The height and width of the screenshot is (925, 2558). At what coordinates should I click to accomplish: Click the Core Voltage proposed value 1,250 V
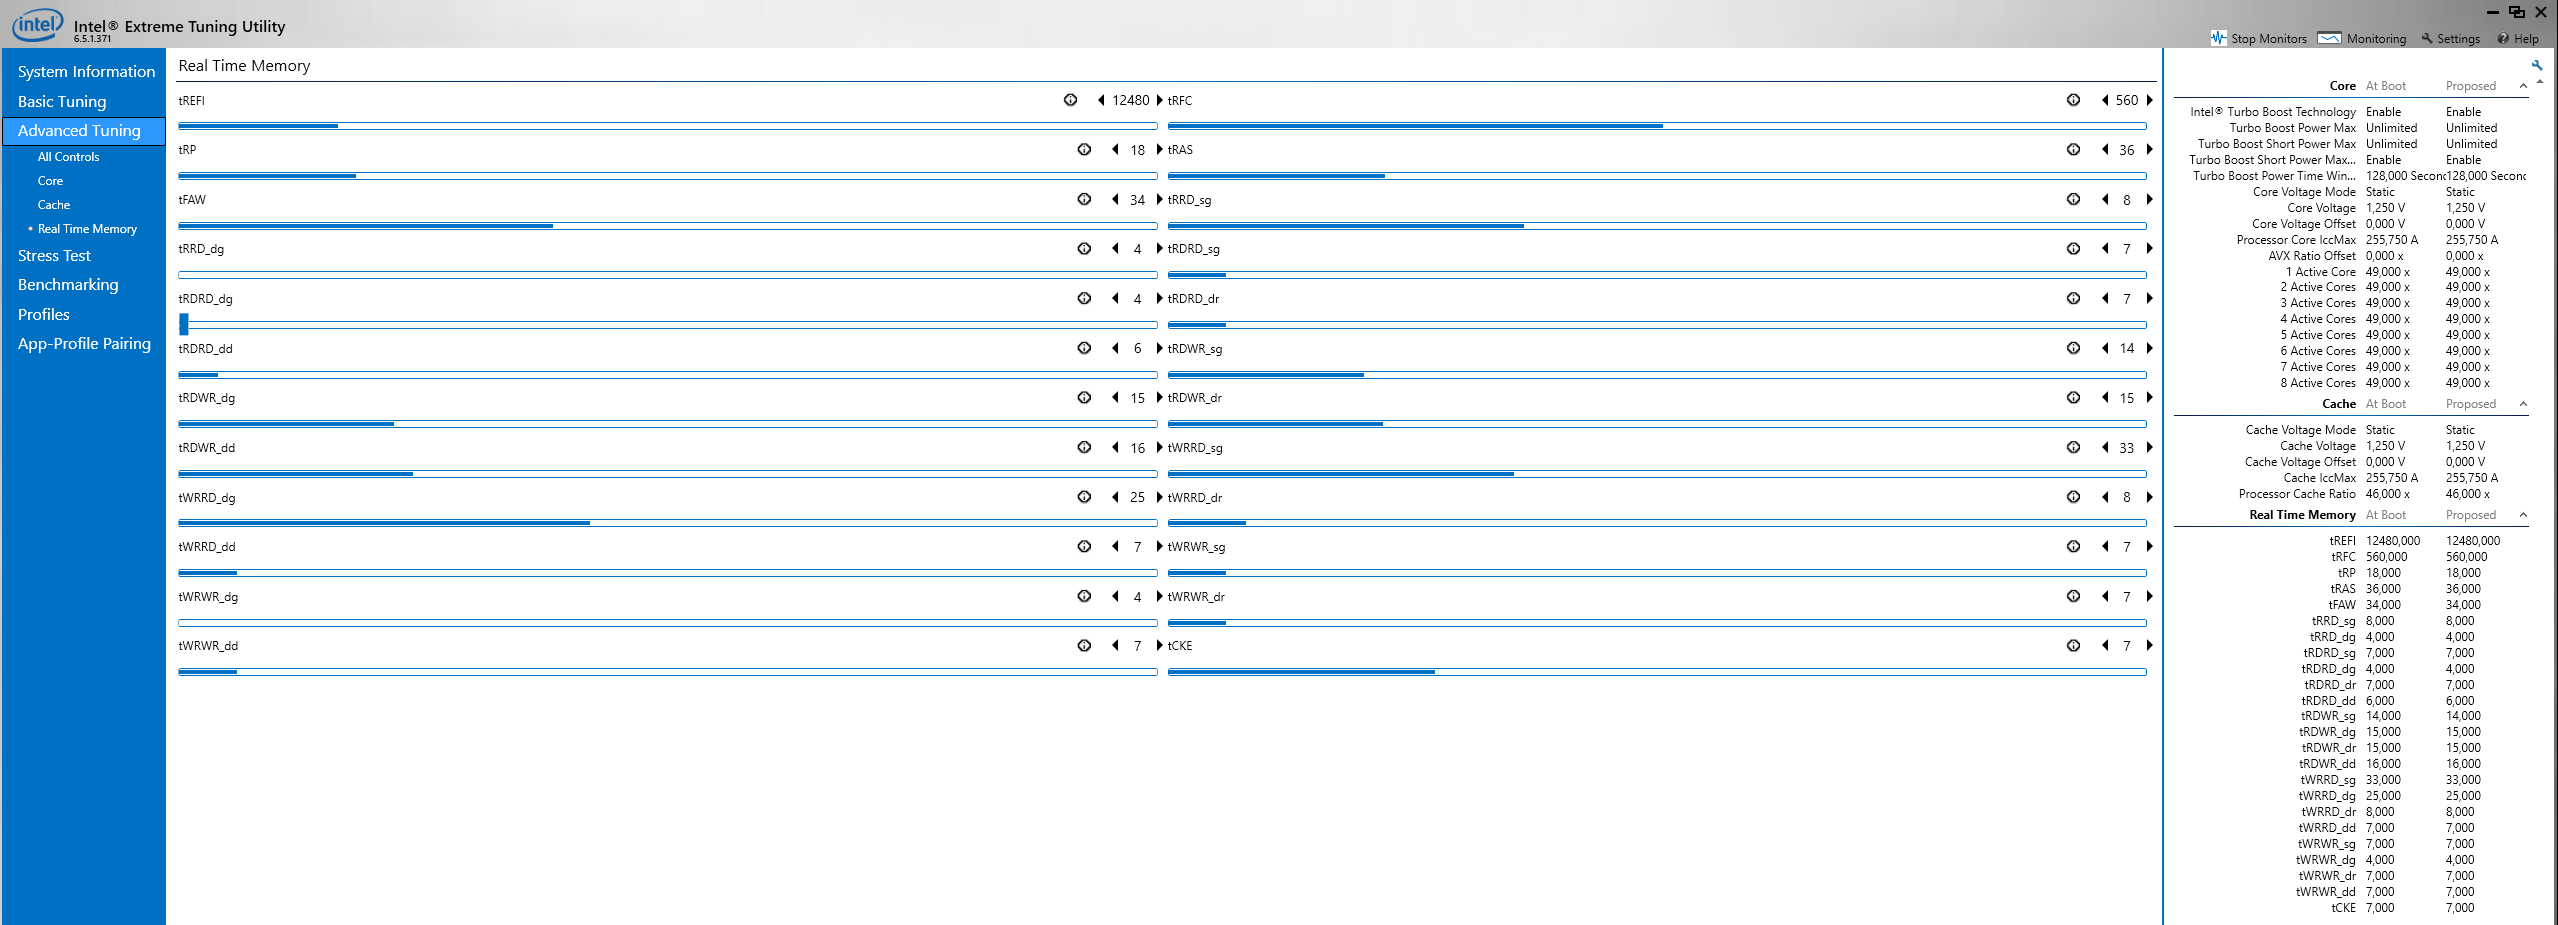[x=2465, y=208]
